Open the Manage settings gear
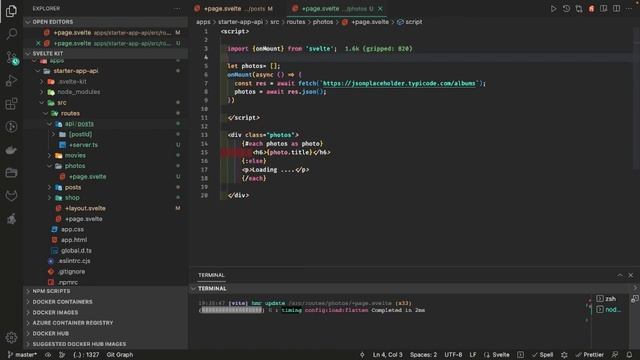Viewport: 640px width, 360px height. [x=11, y=337]
